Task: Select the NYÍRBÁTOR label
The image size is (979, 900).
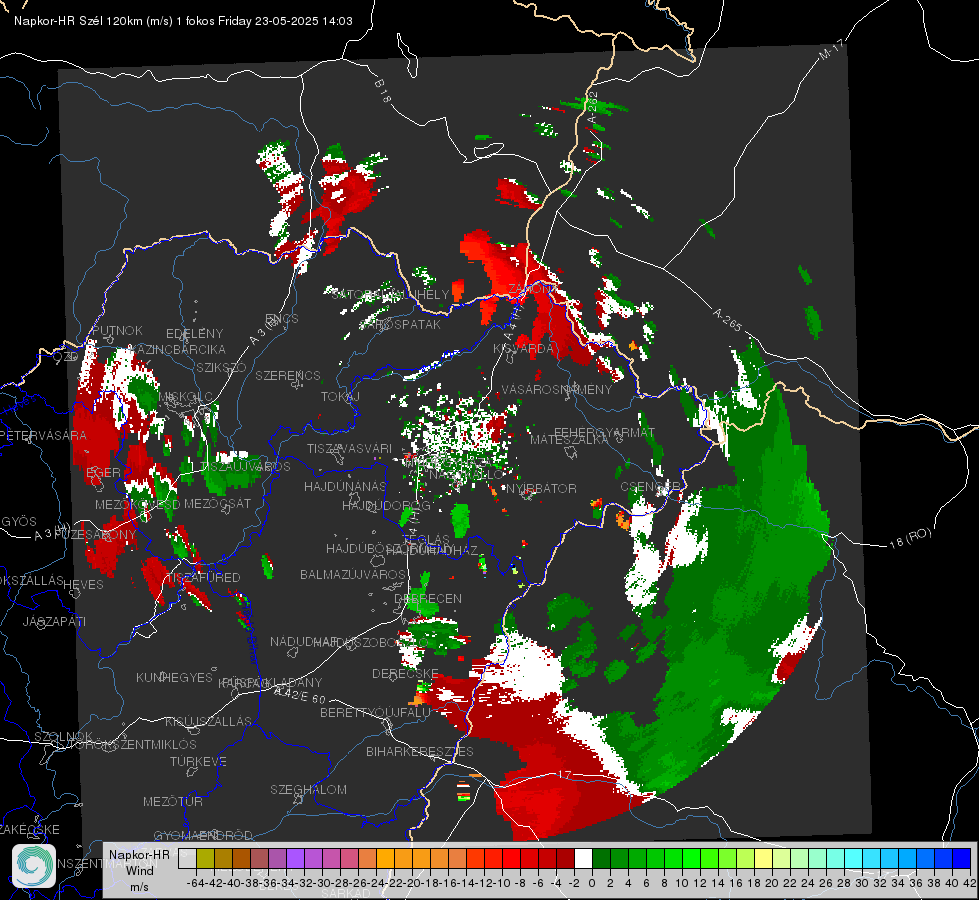Action: tap(541, 488)
